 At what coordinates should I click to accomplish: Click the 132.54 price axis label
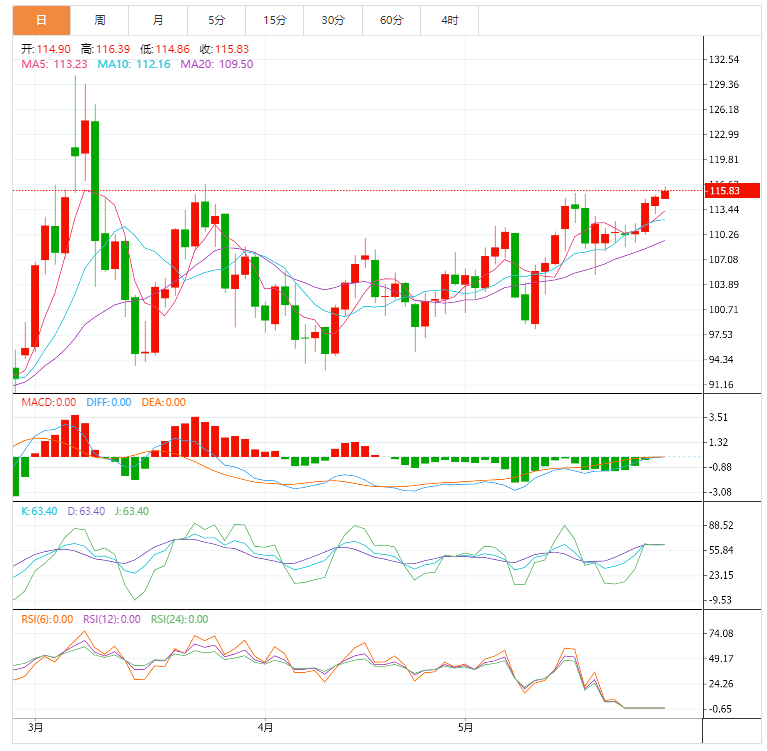[x=724, y=60]
